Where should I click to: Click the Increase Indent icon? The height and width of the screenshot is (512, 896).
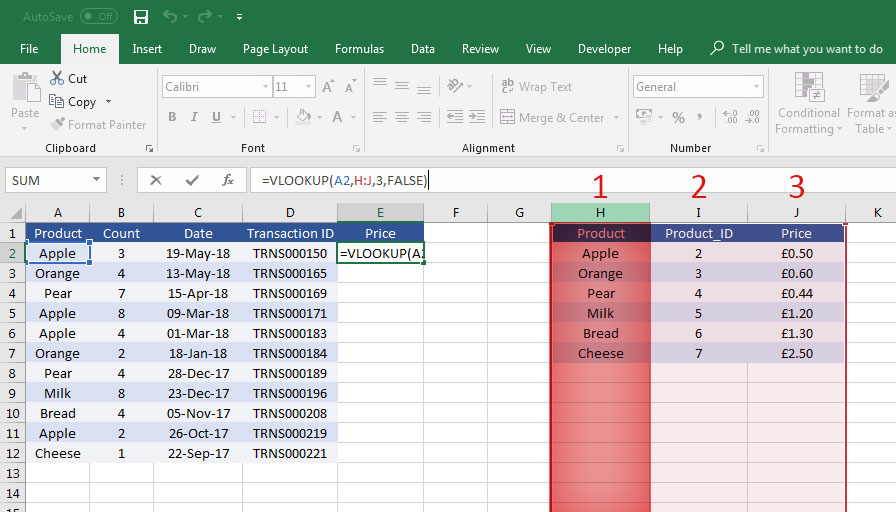click(477, 117)
